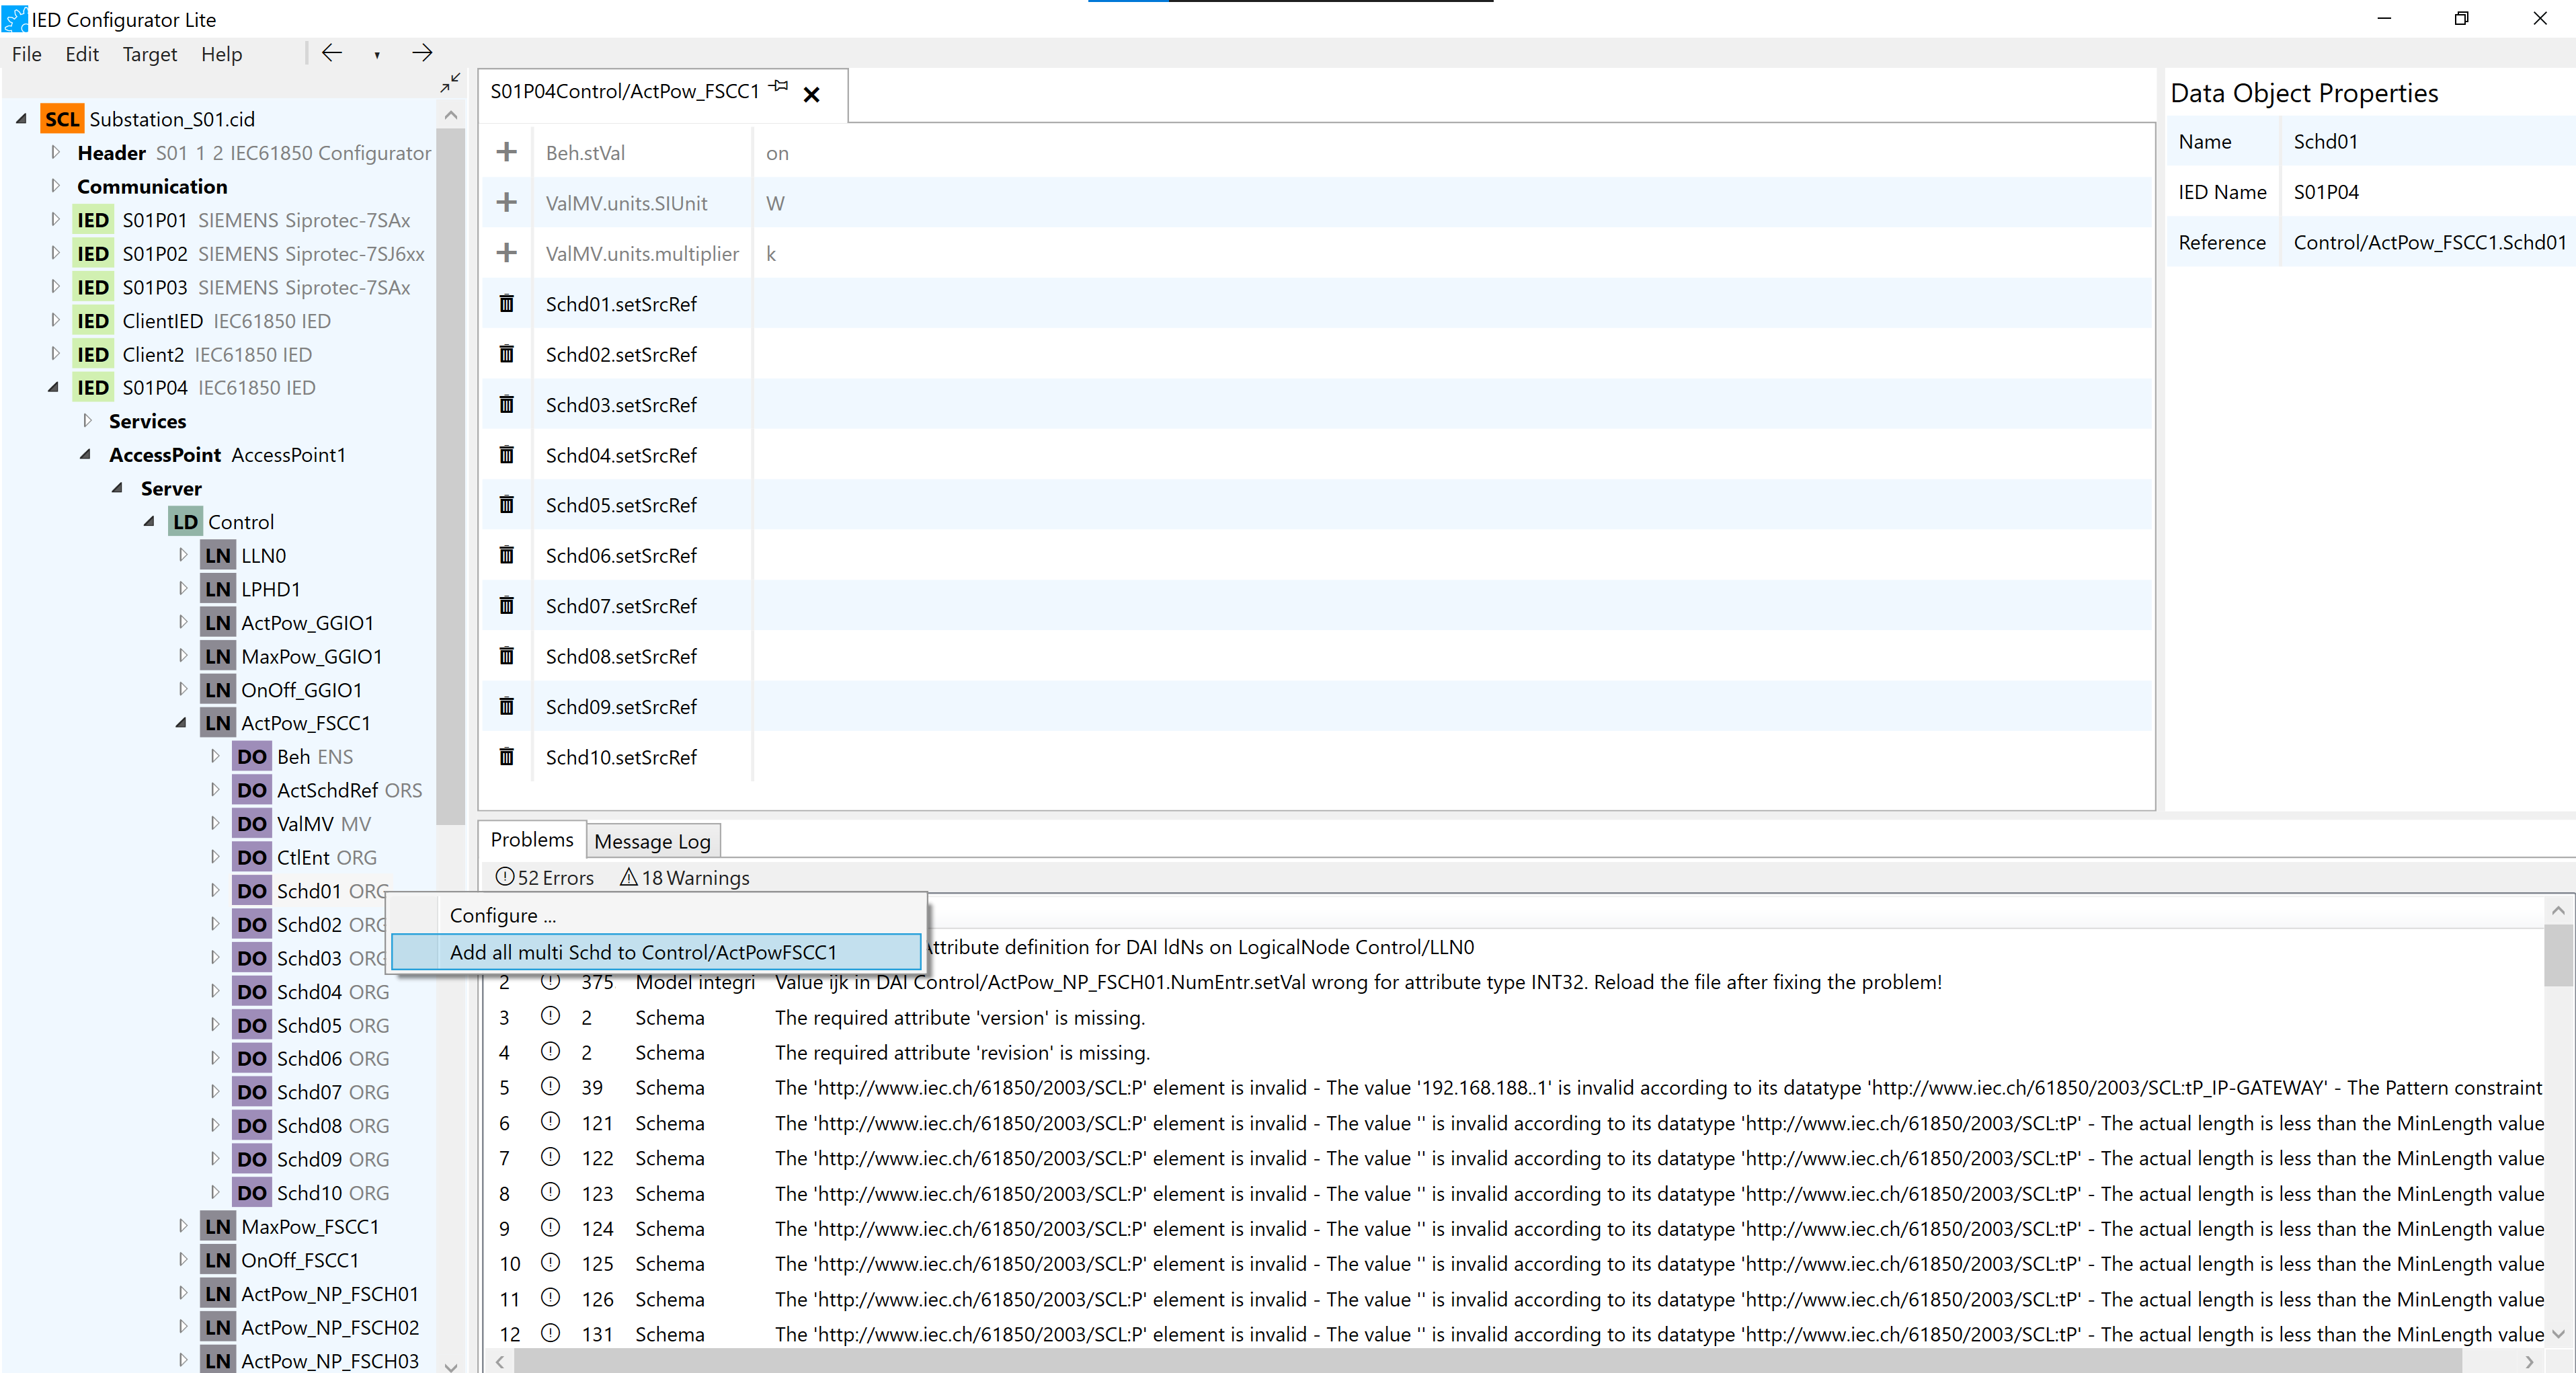Choose Configure ... from context menu
Screen dimensions: 2576x1373
[x=656, y=915]
